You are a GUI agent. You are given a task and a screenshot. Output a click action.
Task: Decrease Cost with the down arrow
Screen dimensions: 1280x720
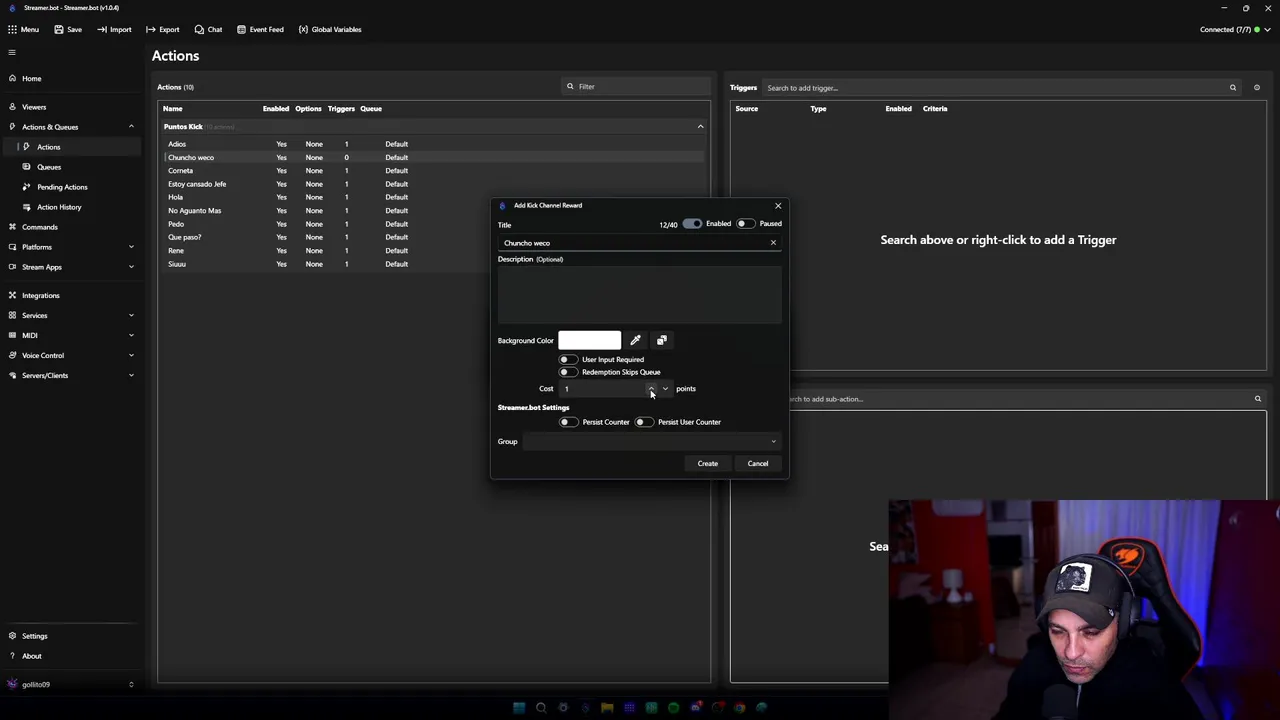(x=665, y=389)
